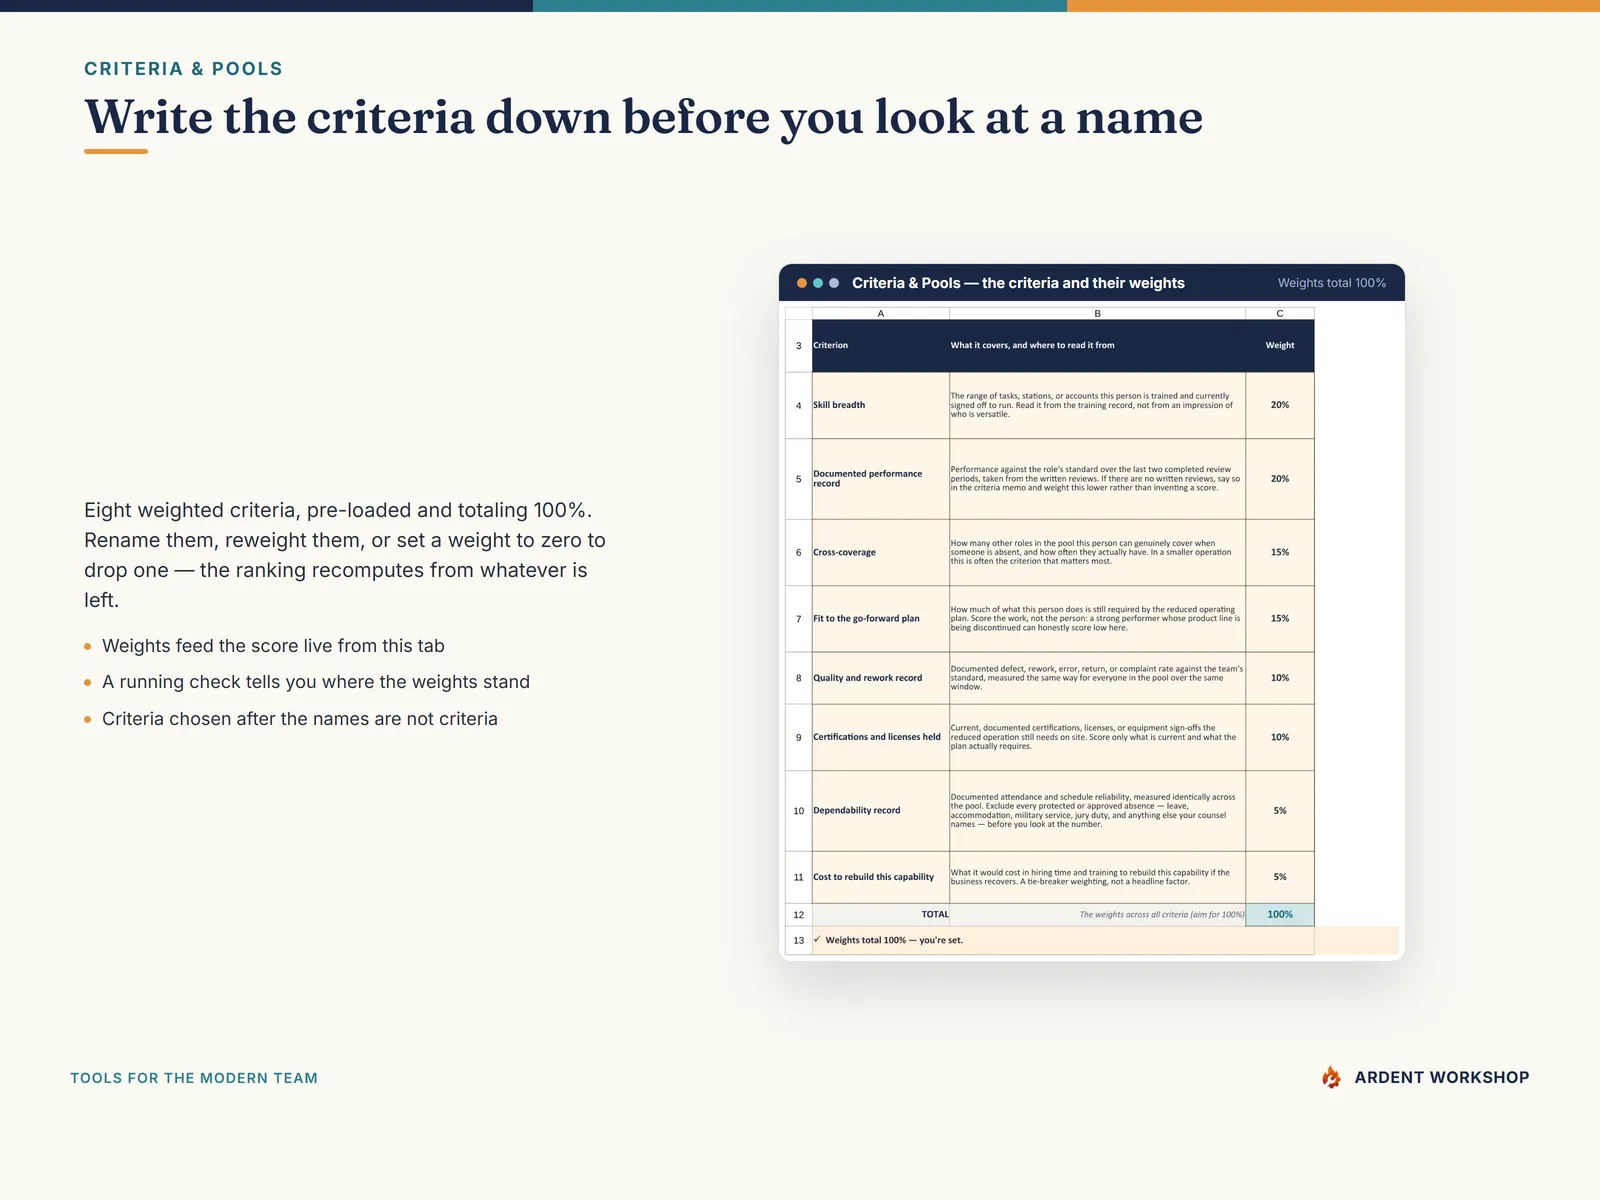Click 'Certifications and licenses held' cell
The width and height of the screenshot is (1600, 1200).
click(x=881, y=737)
